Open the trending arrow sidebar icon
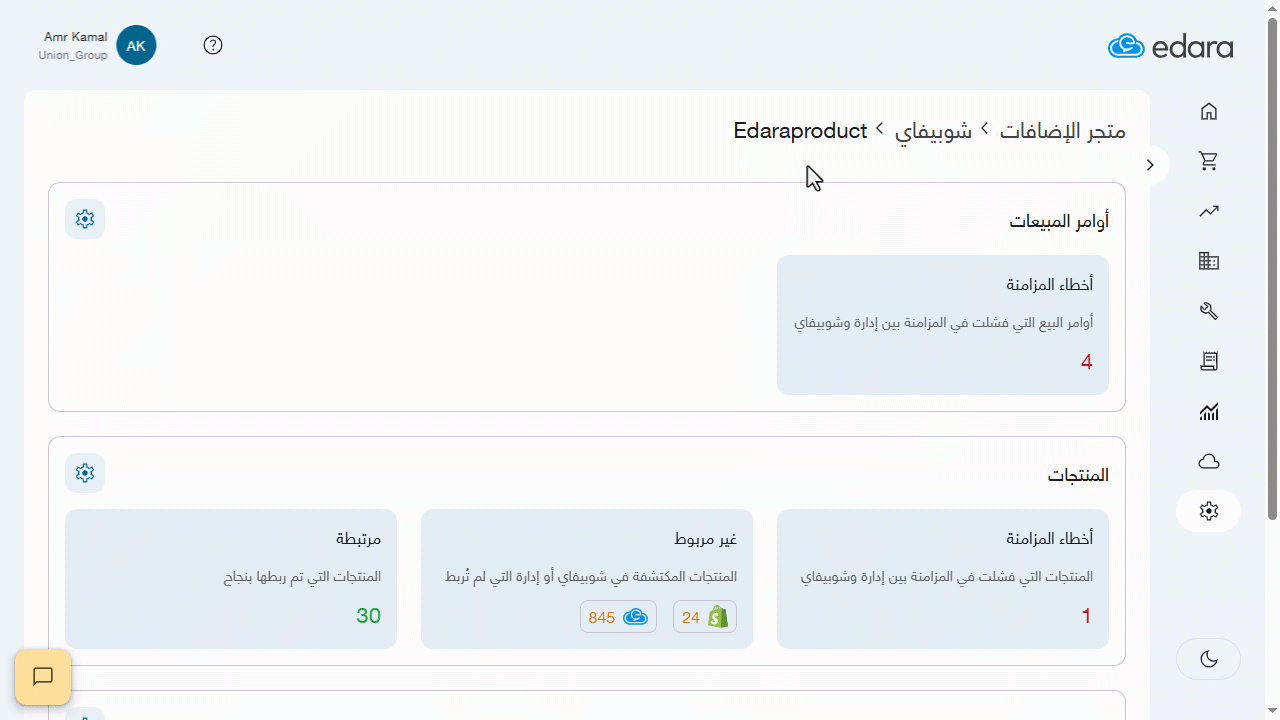 (x=1209, y=211)
